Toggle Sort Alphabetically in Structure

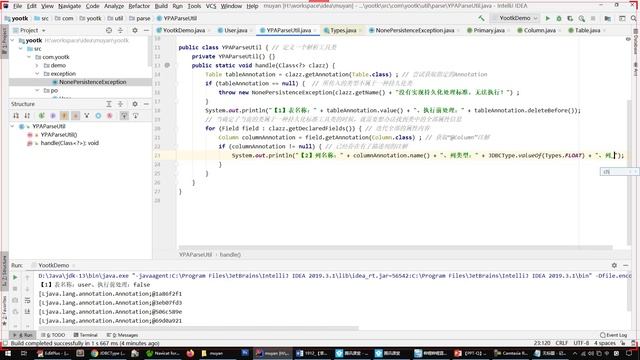[27, 116]
